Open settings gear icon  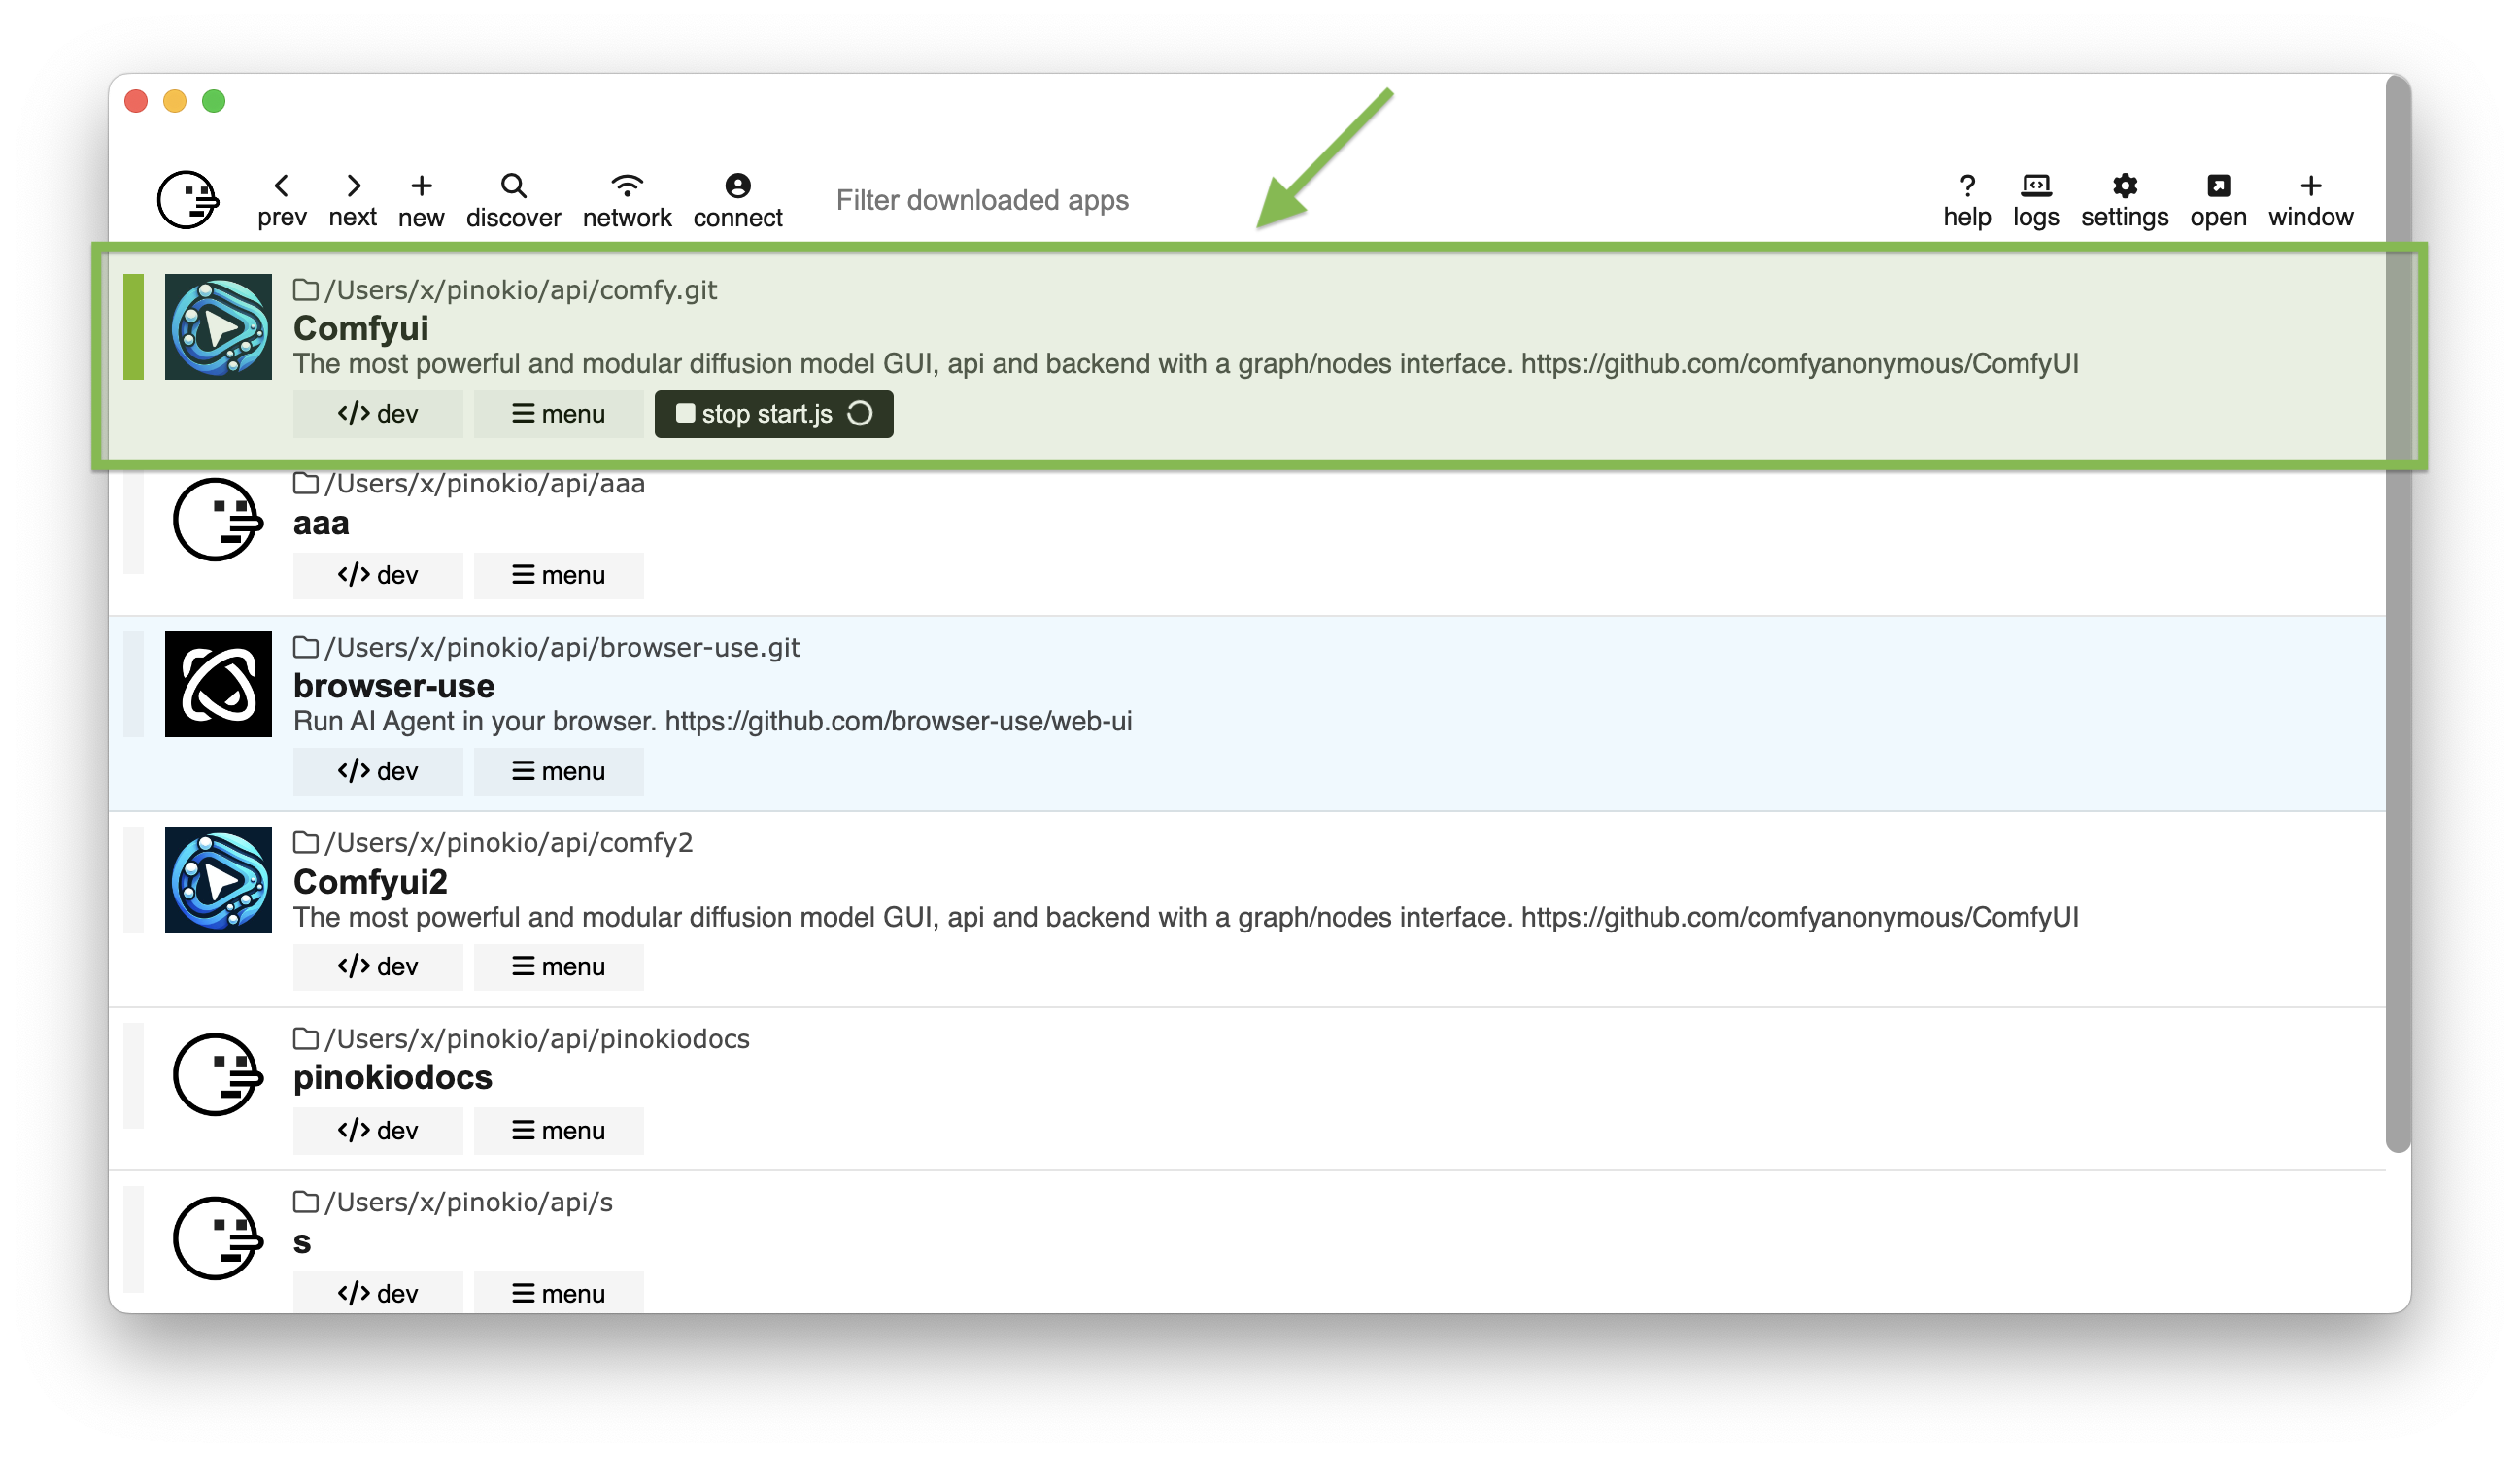[x=2124, y=199]
